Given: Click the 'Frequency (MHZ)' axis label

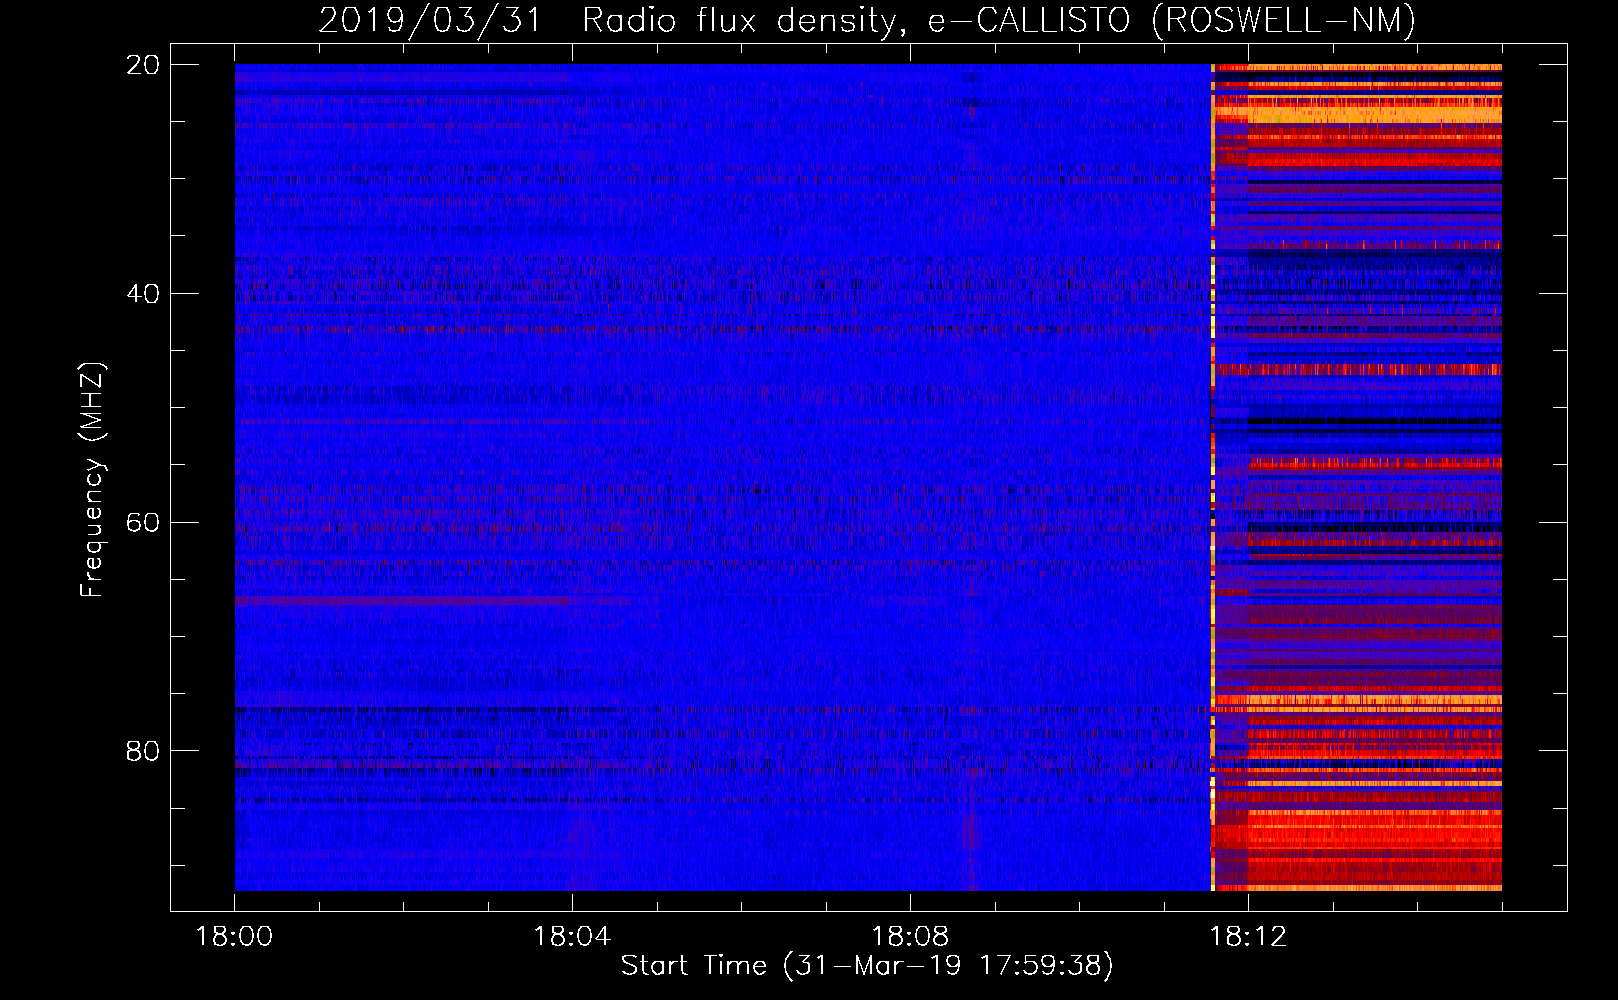Looking at the screenshot, I should (x=91, y=480).
